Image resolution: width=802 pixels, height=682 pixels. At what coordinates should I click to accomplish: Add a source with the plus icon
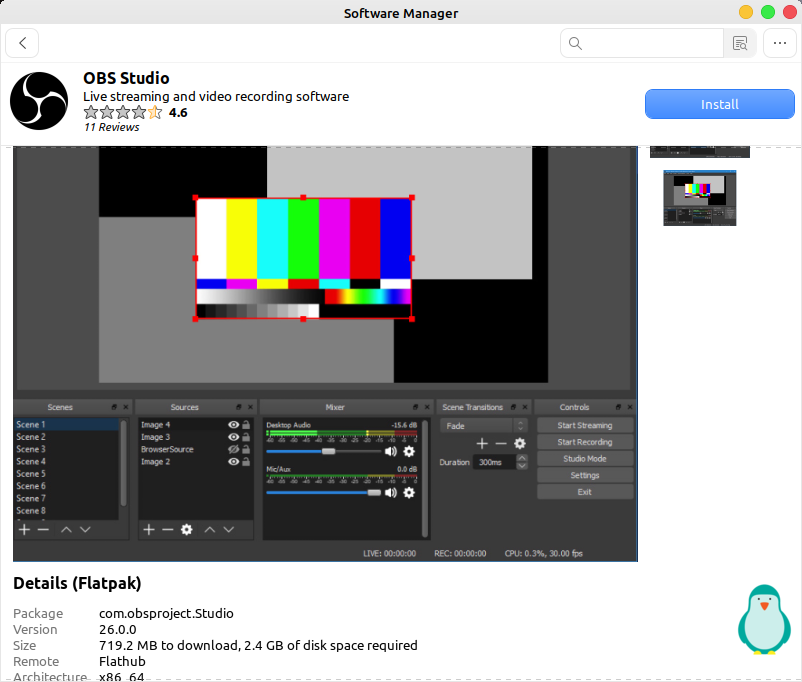(x=149, y=530)
